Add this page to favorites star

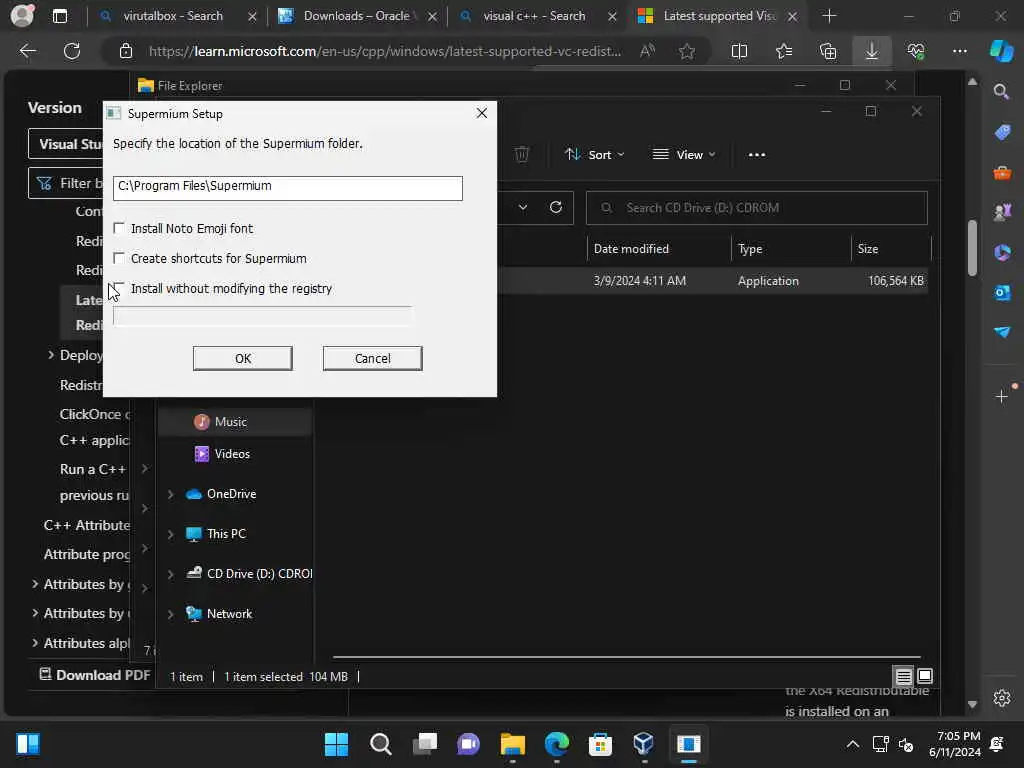tap(686, 51)
